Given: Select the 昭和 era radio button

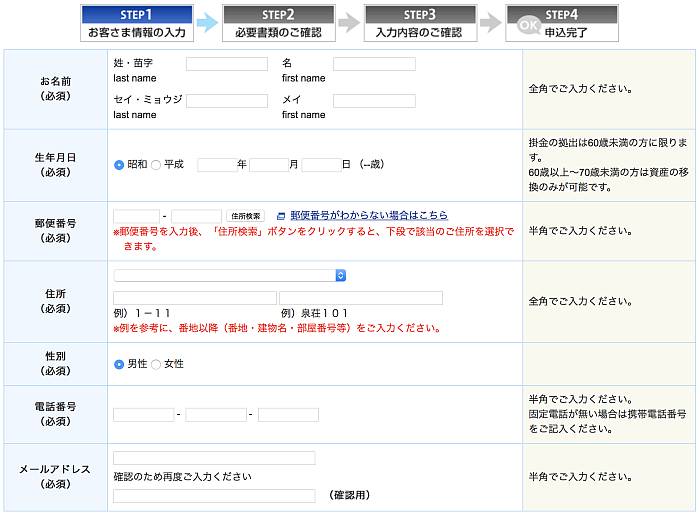Looking at the screenshot, I should click(119, 165).
